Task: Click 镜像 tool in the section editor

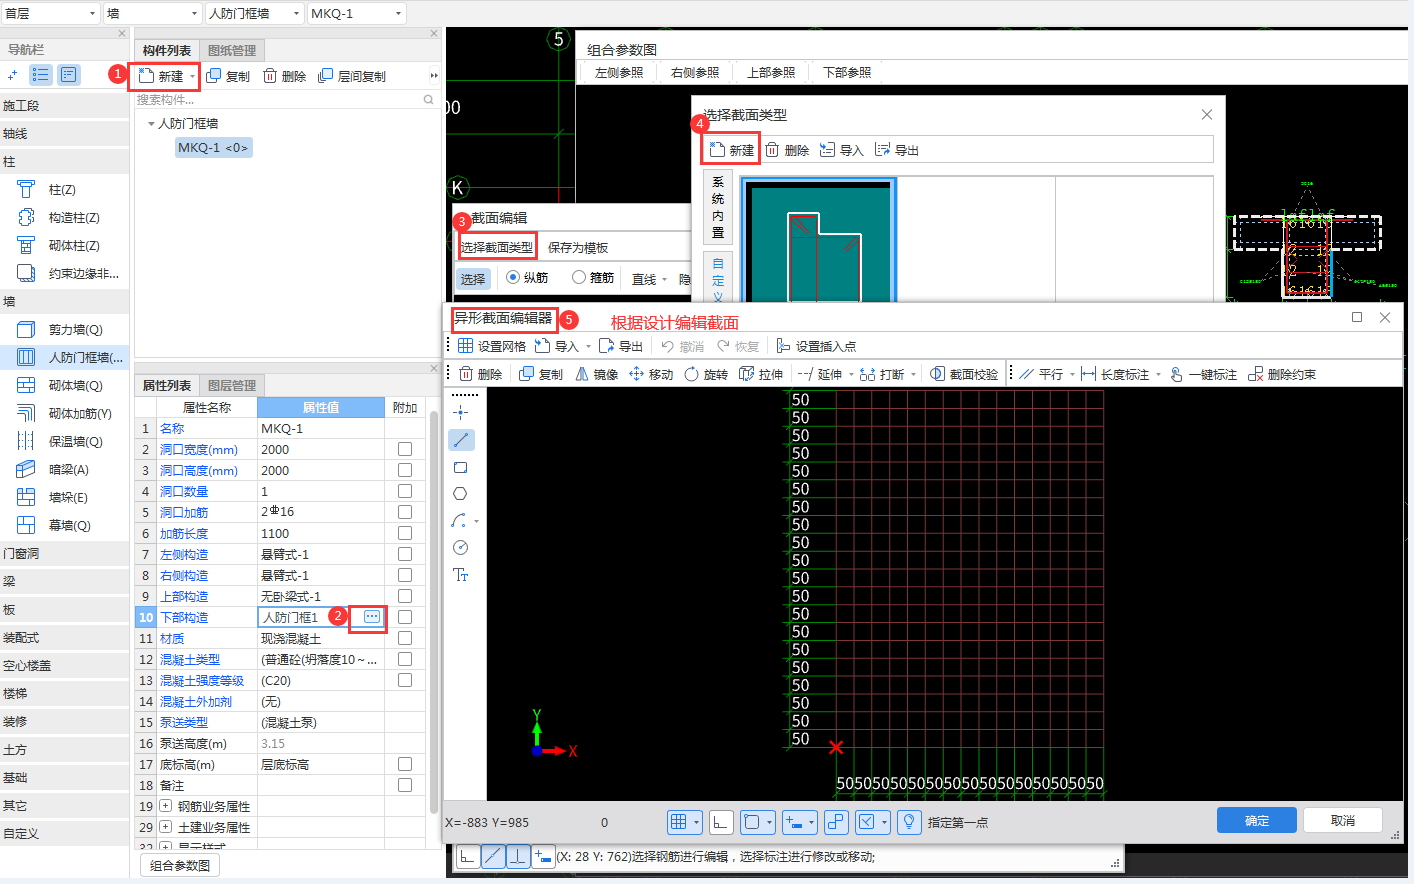Action: [x=596, y=374]
